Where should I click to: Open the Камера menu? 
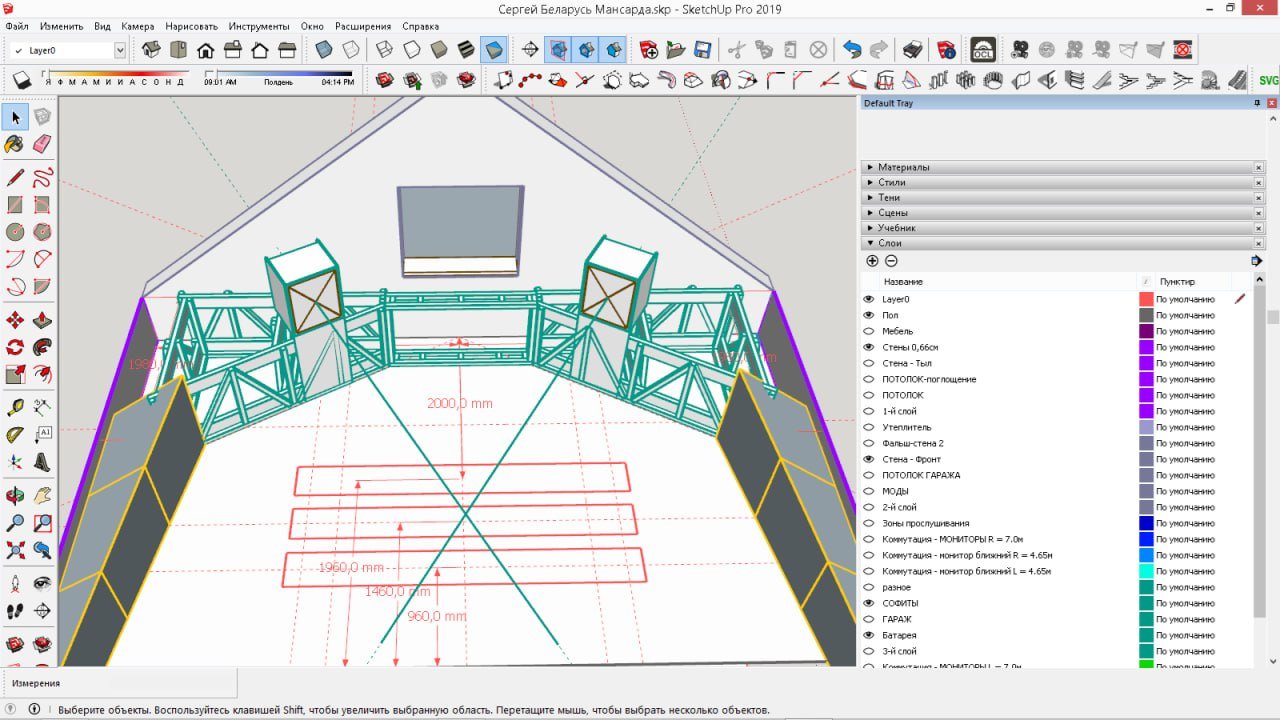(138, 26)
